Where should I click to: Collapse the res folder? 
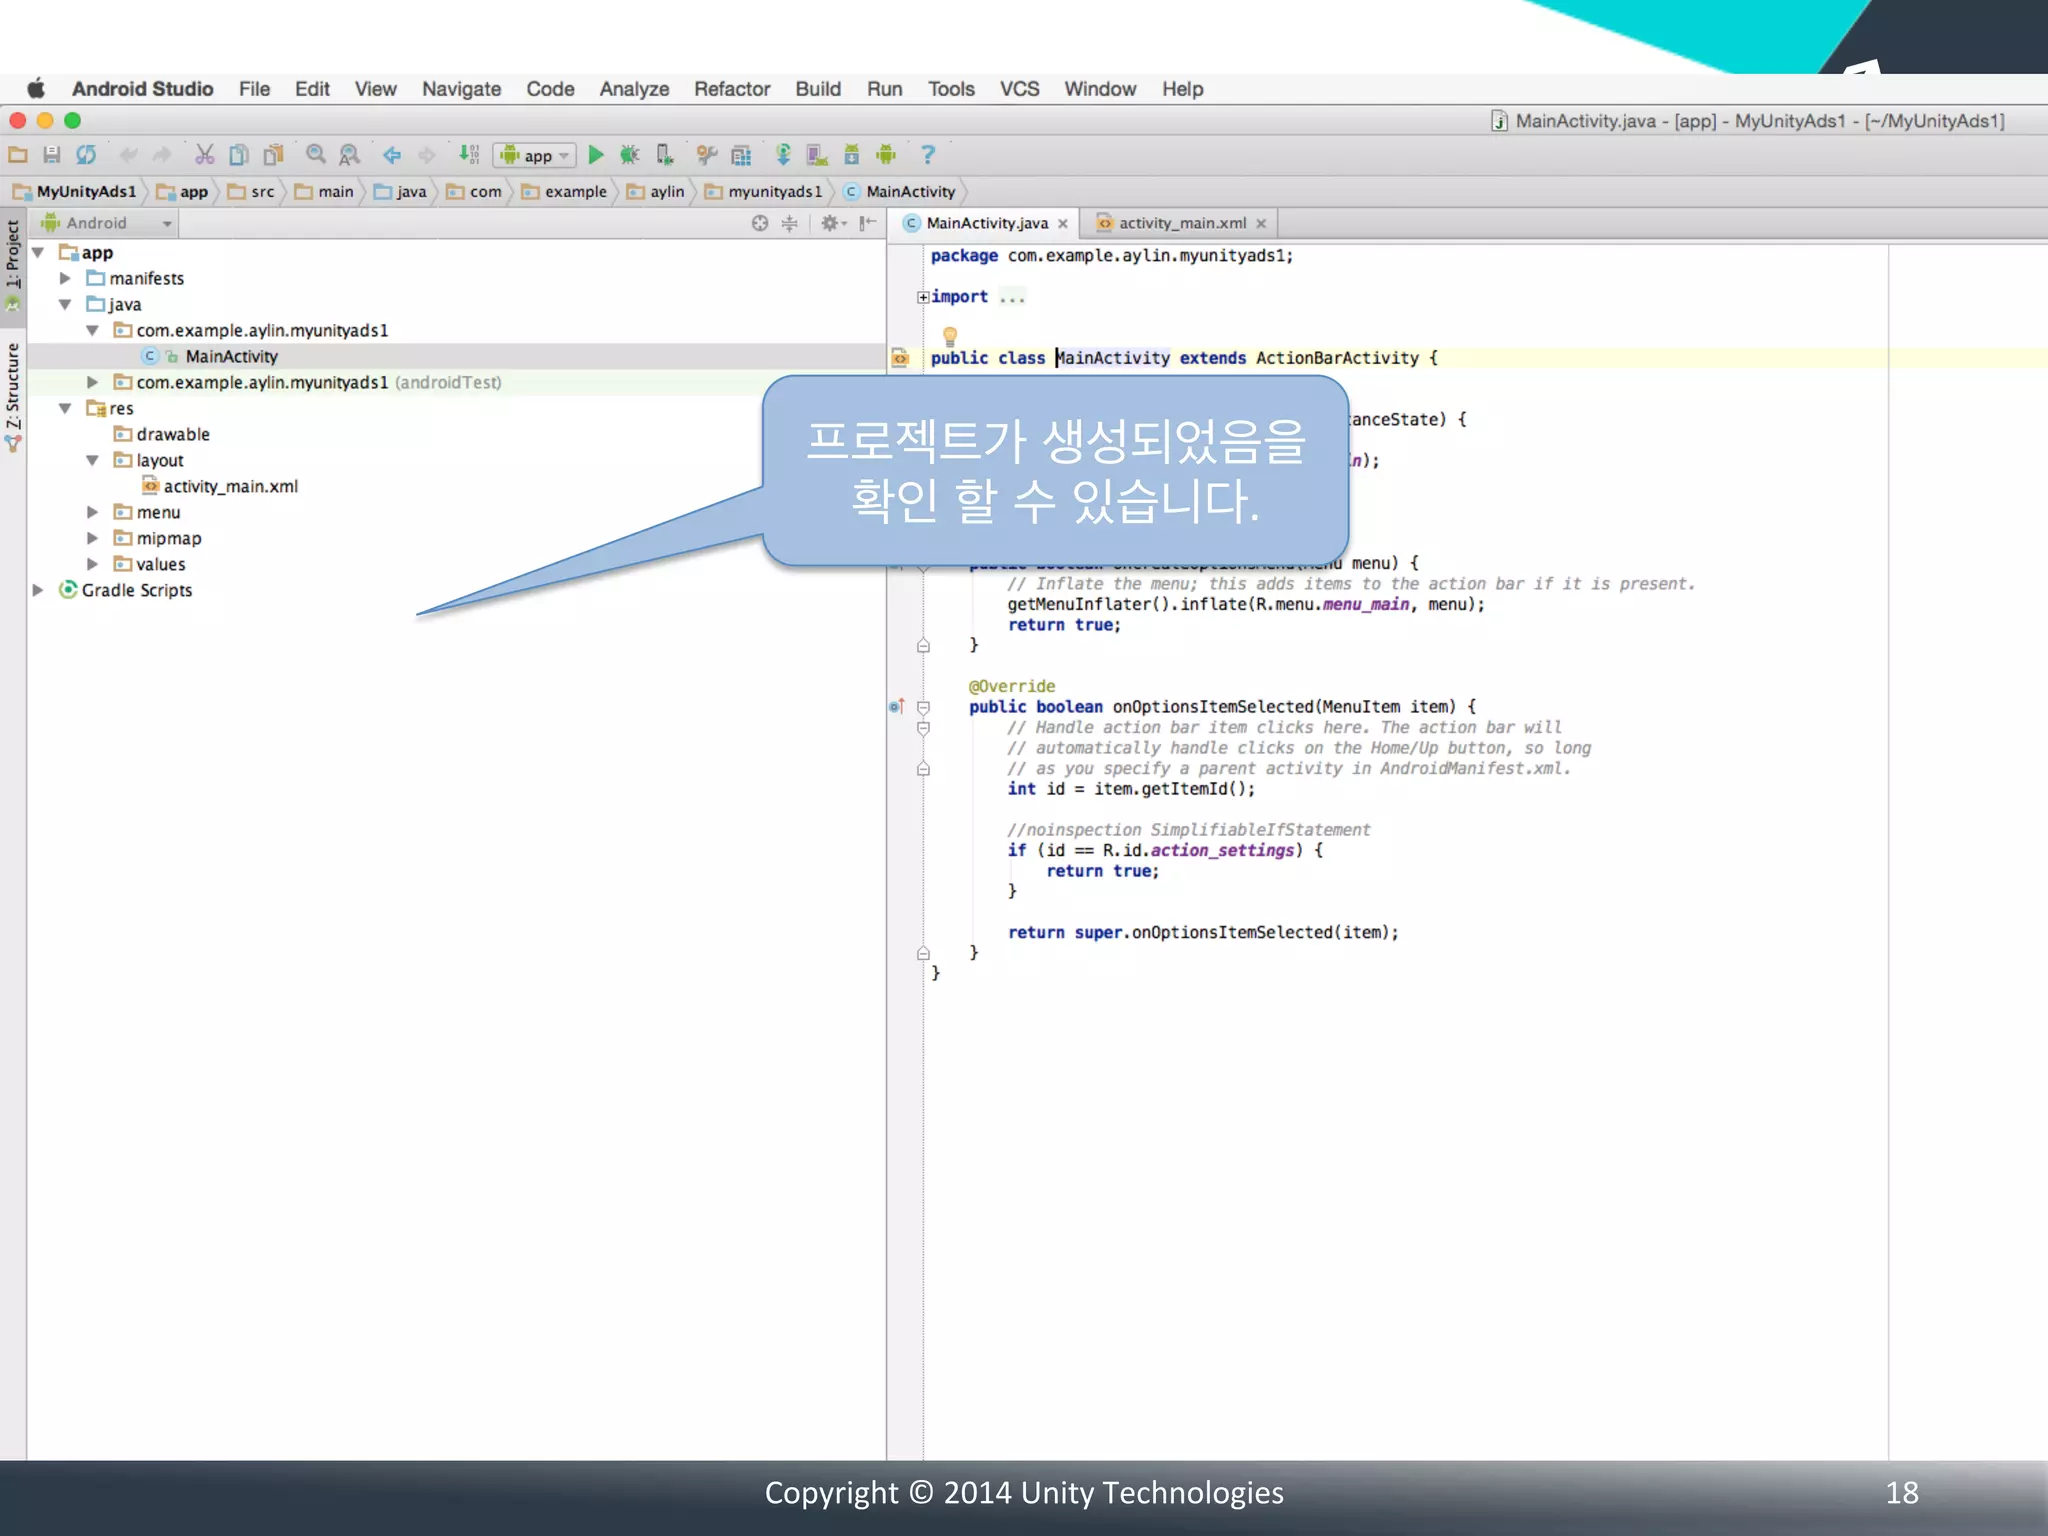click(65, 409)
